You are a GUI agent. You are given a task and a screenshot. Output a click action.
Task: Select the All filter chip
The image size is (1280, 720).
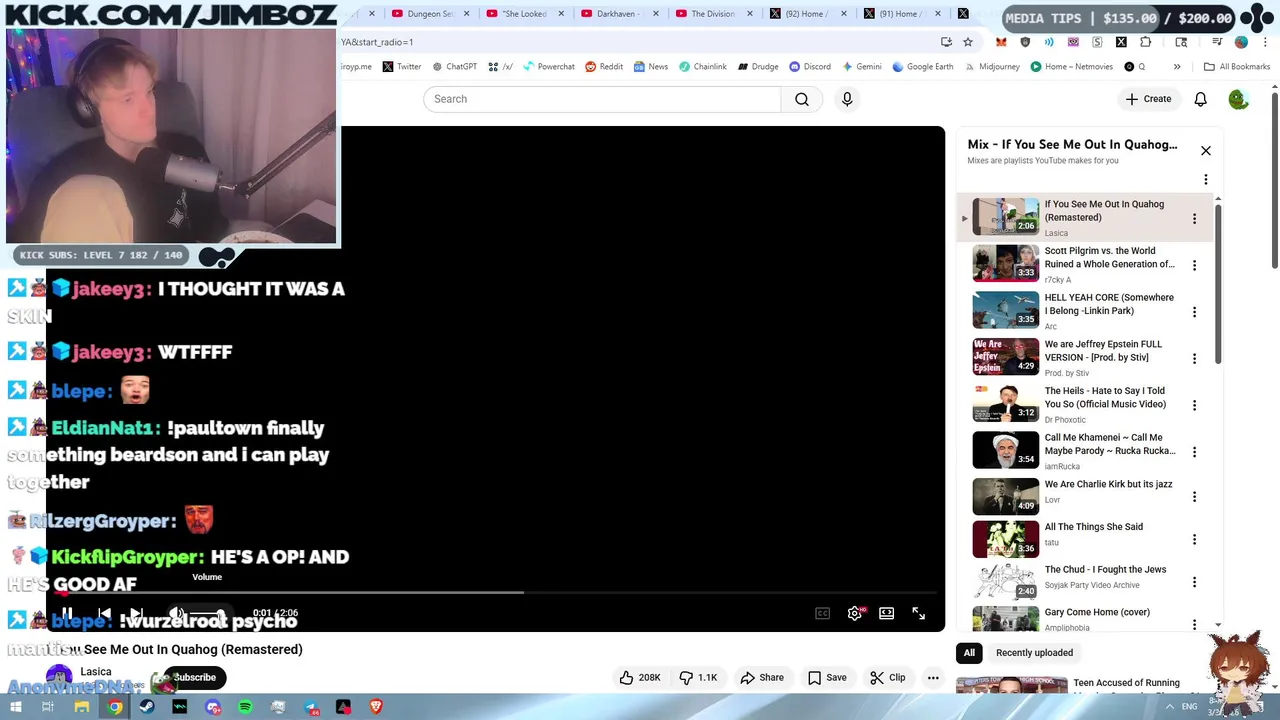tap(969, 653)
